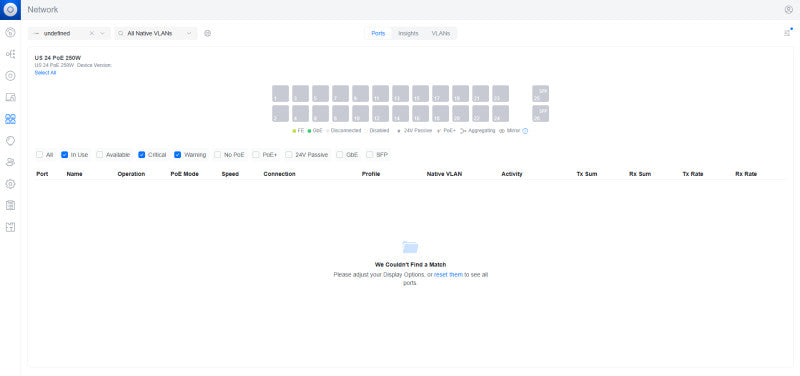The width and height of the screenshot is (800, 376).
Task: Open the users icon in sidebar
Action: click(x=10, y=162)
